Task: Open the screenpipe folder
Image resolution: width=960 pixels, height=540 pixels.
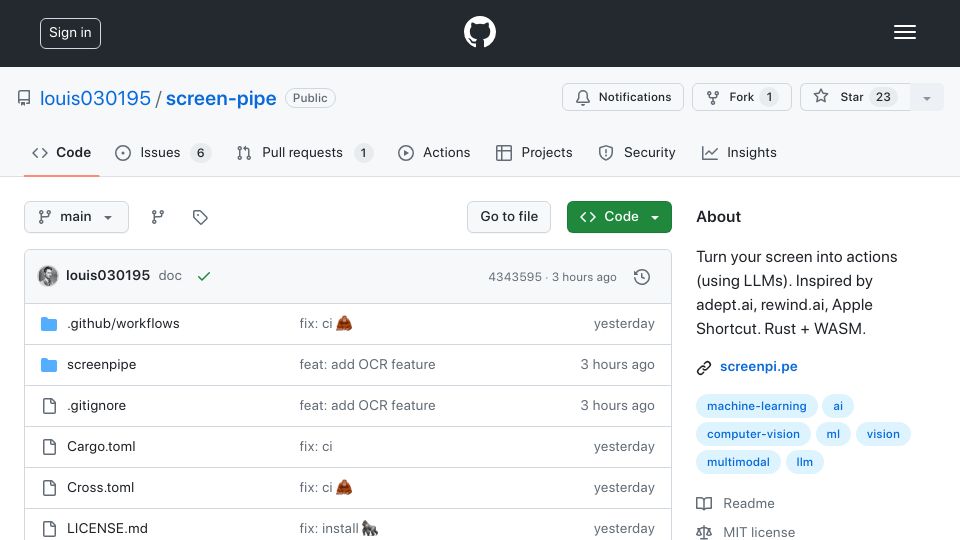Action: [102, 365]
